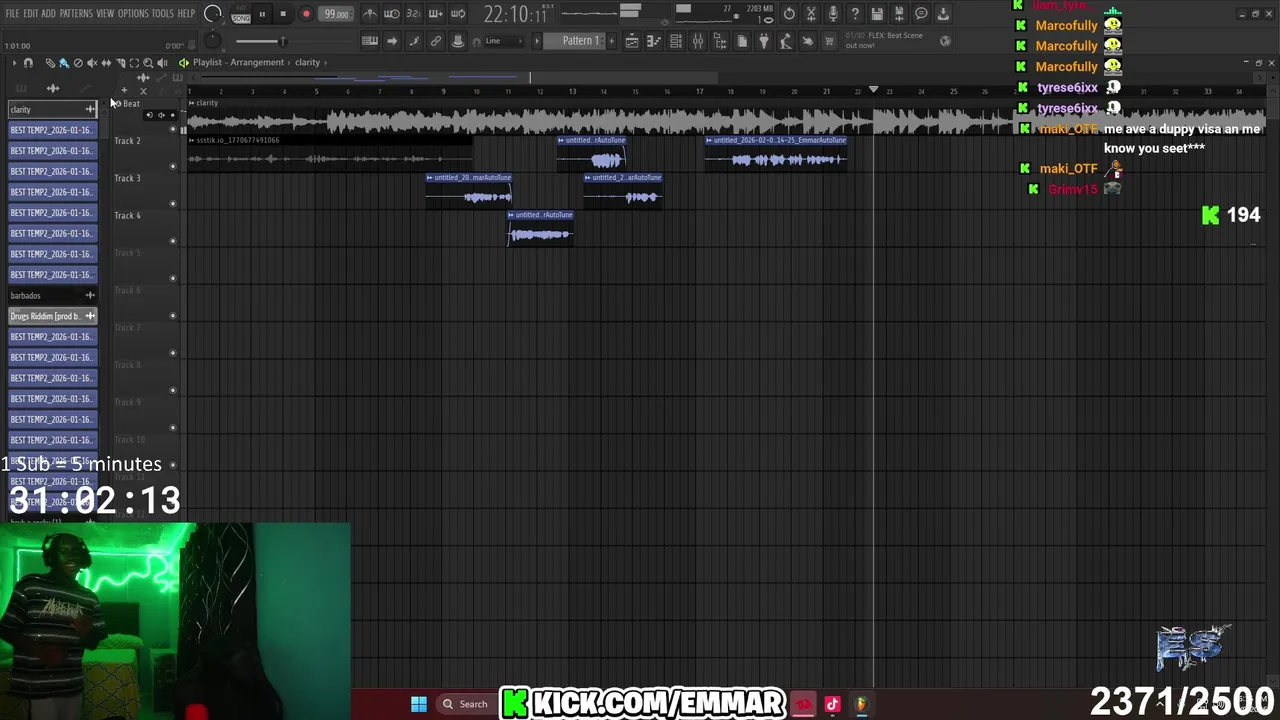Toggle step editing mode icon
Screen dimensions: 1280x720
point(414,41)
